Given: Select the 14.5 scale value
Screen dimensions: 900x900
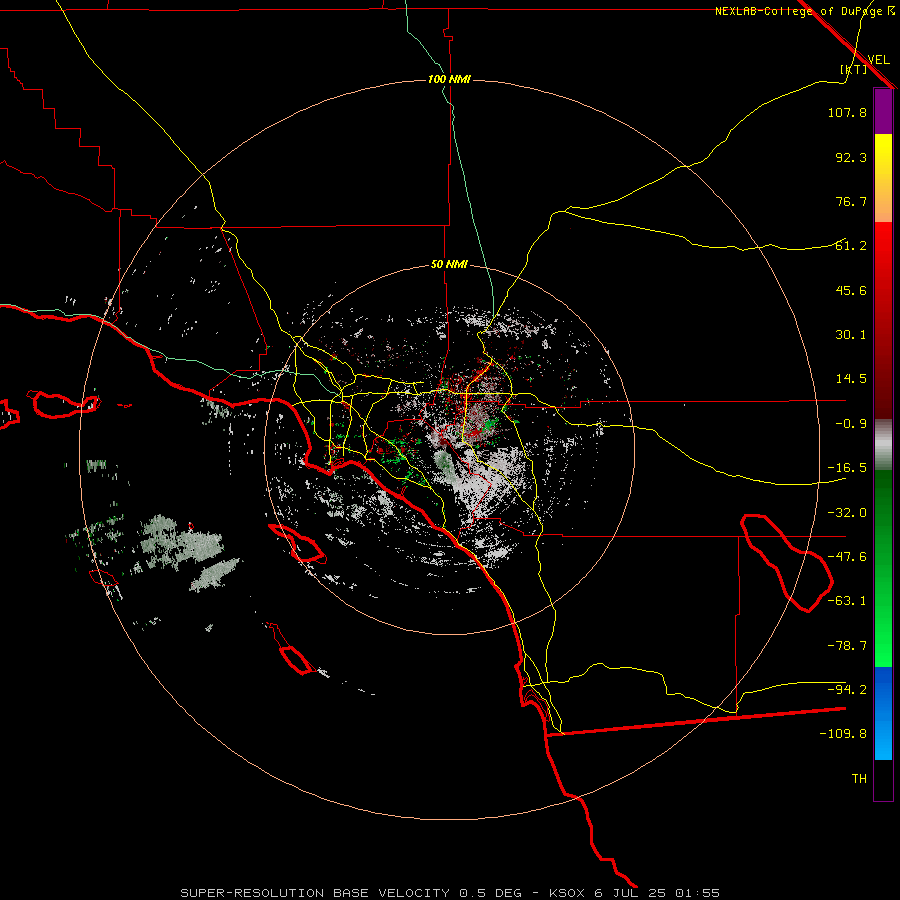Looking at the screenshot, I should coord(851,379).
